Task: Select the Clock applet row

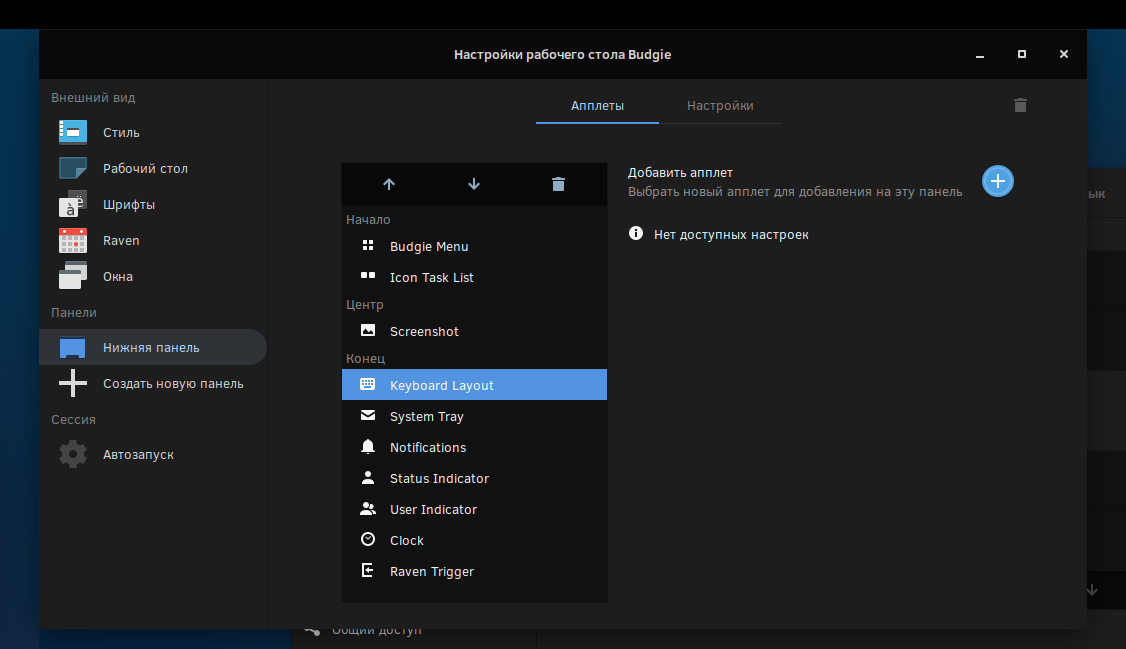Action: 474,540
